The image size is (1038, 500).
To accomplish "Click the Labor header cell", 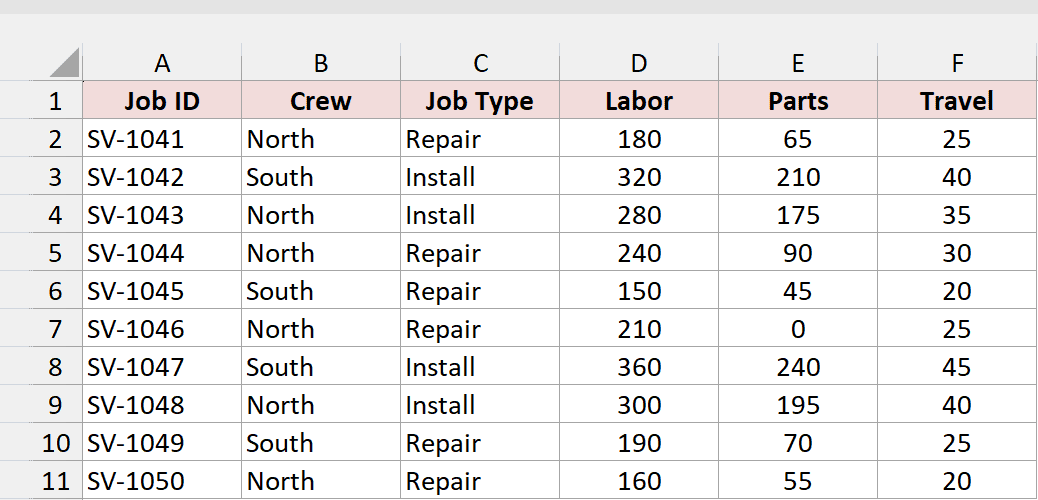I will [639, 101].
